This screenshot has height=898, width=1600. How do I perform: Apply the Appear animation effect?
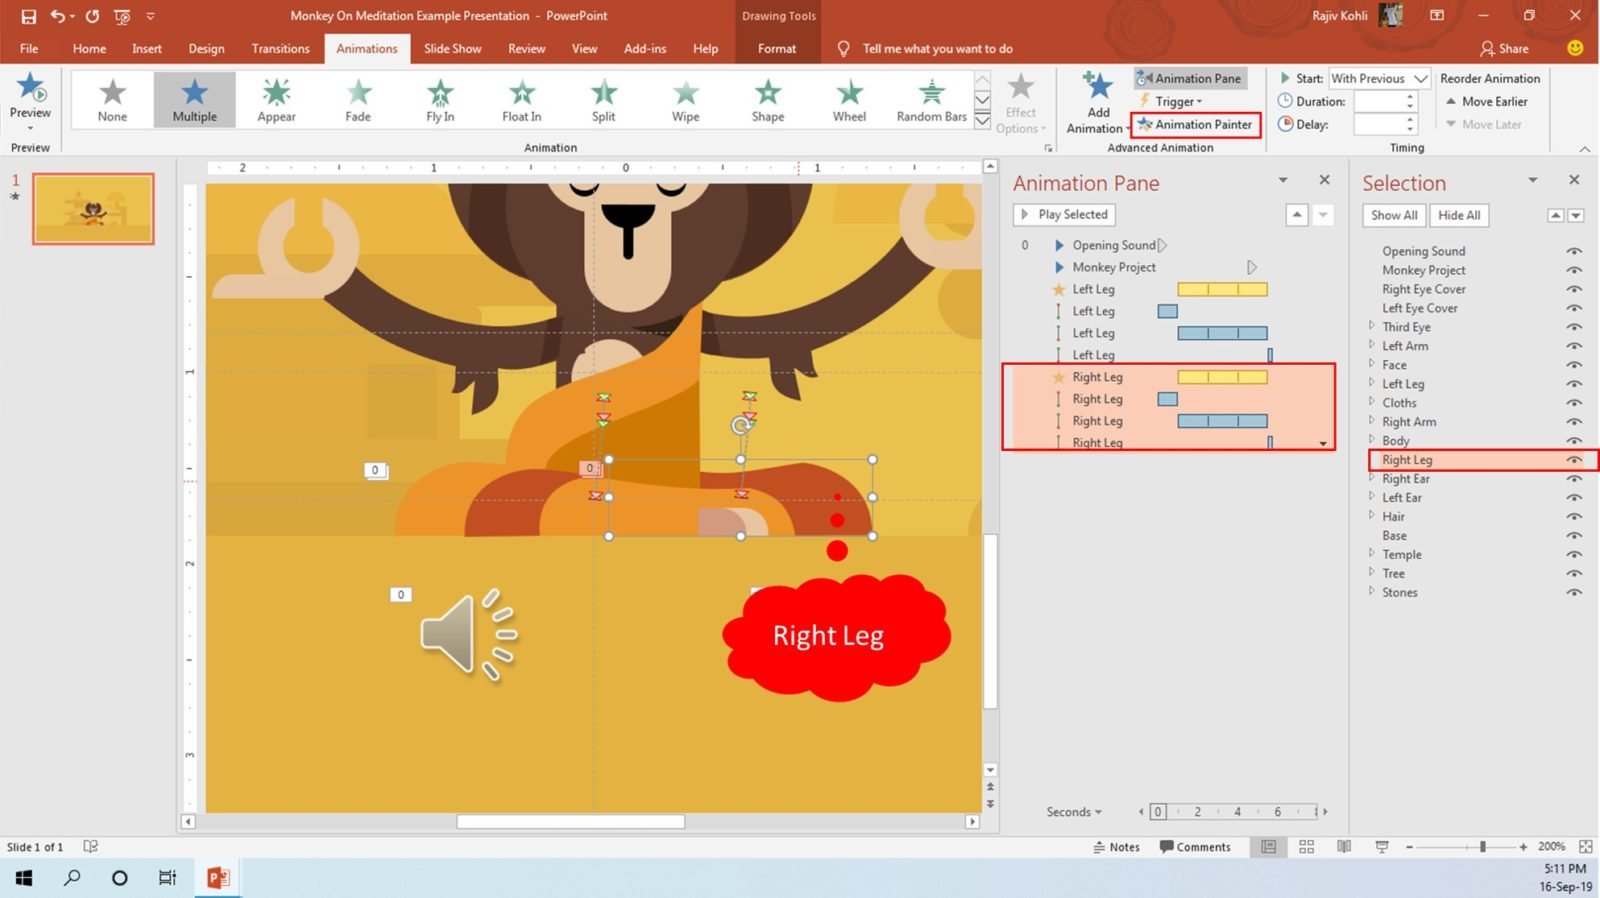pos(276,99)
